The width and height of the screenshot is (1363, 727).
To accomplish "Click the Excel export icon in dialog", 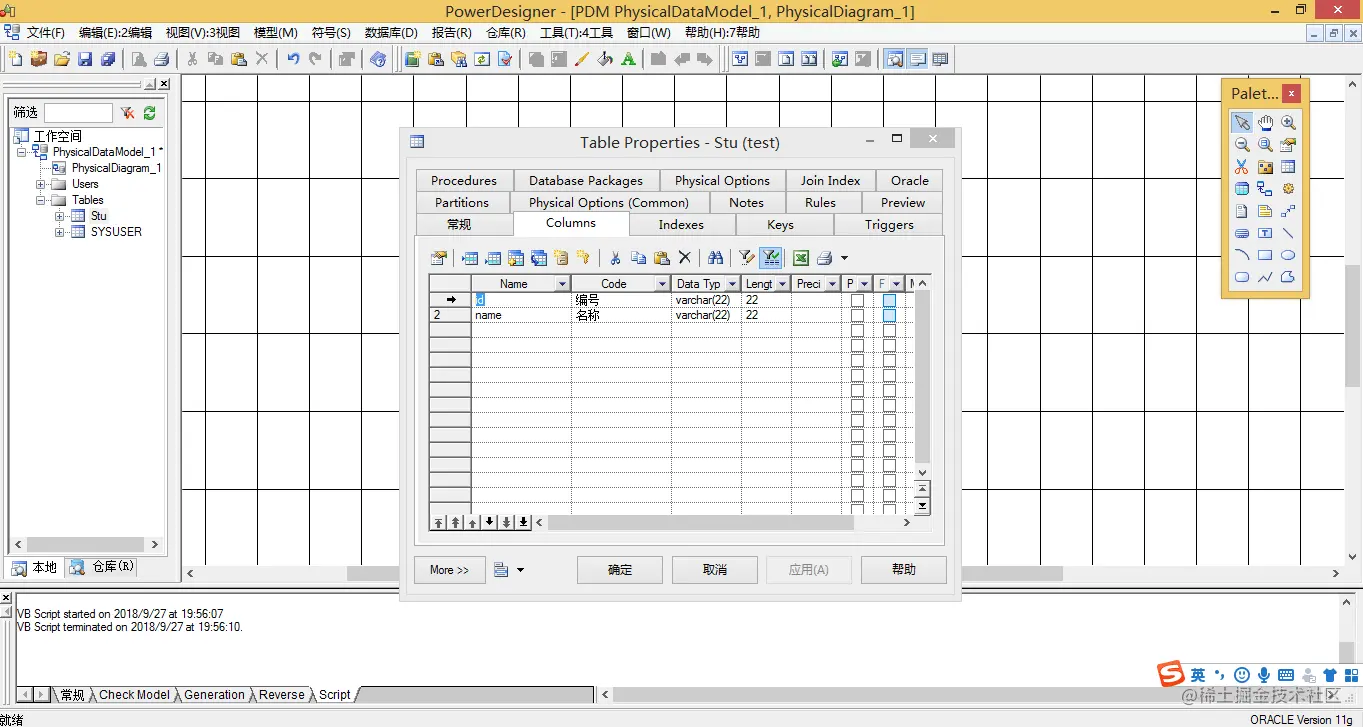I will (x=801, y=258).
